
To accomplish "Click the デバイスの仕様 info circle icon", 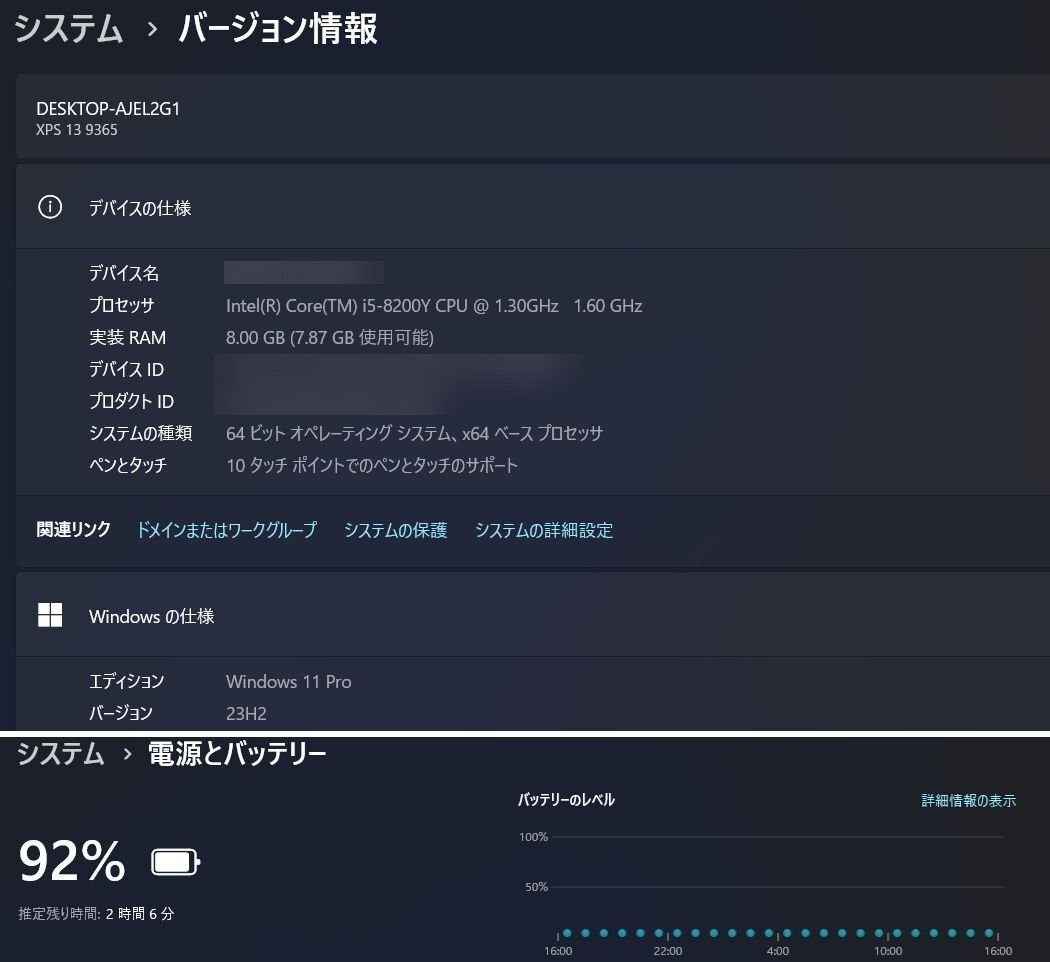I will (x=50, y=207).
